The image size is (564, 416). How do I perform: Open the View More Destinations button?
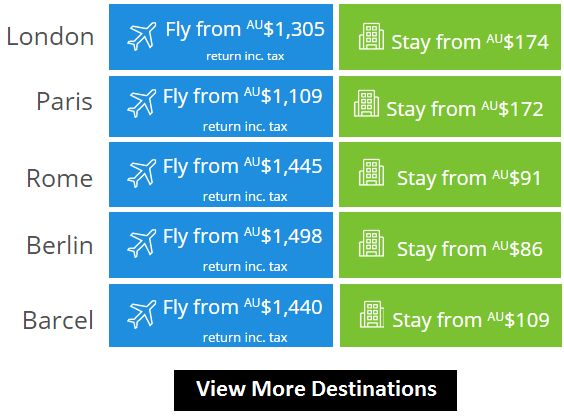pyautogui.click(x=315, y=390)
